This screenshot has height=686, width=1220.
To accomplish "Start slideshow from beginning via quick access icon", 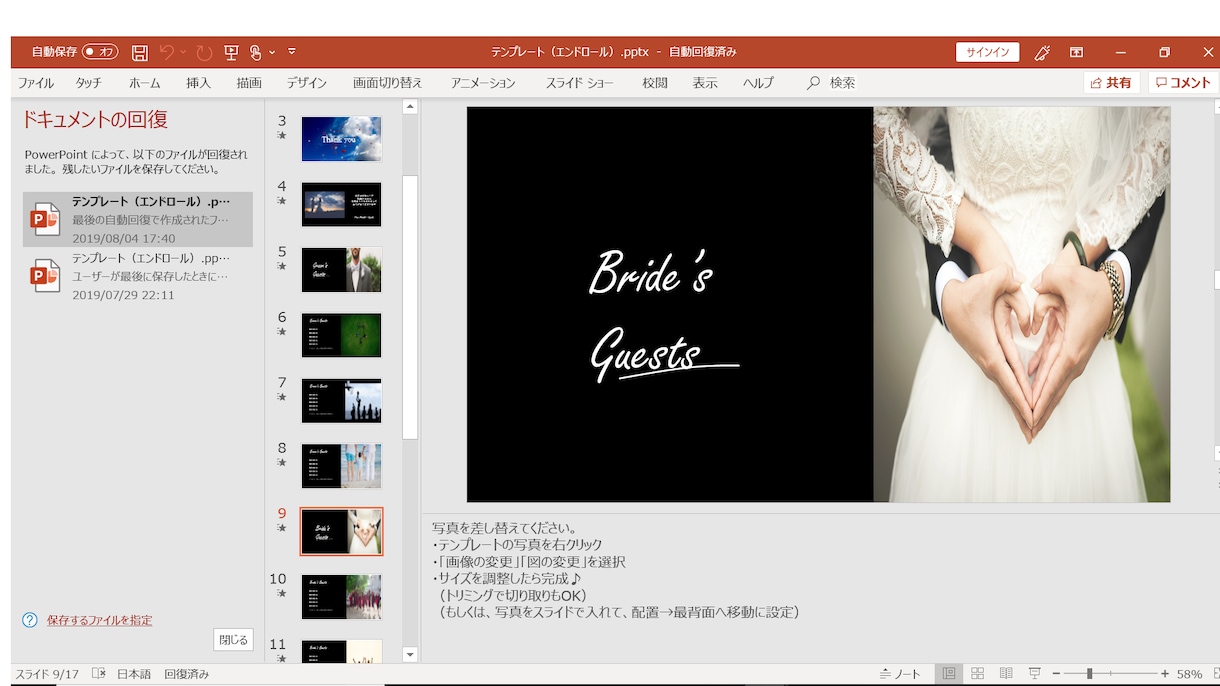I will [x=231, y=52].
